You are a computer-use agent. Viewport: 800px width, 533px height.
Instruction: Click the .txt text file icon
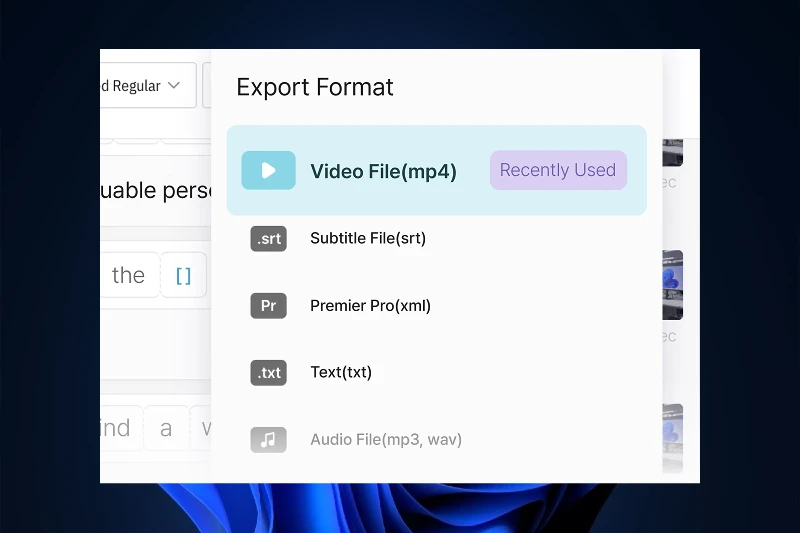(x=268, y=373)
